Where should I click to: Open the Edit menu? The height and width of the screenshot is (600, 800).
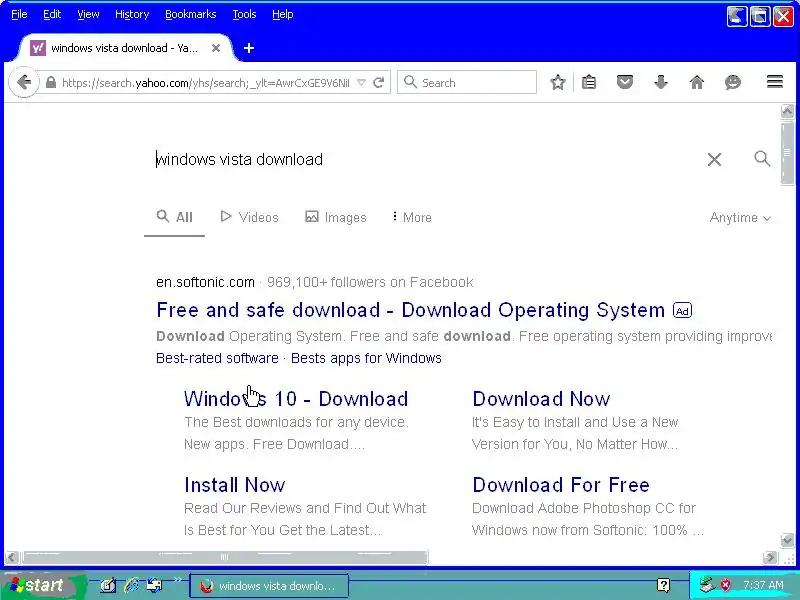pos(52,14)
